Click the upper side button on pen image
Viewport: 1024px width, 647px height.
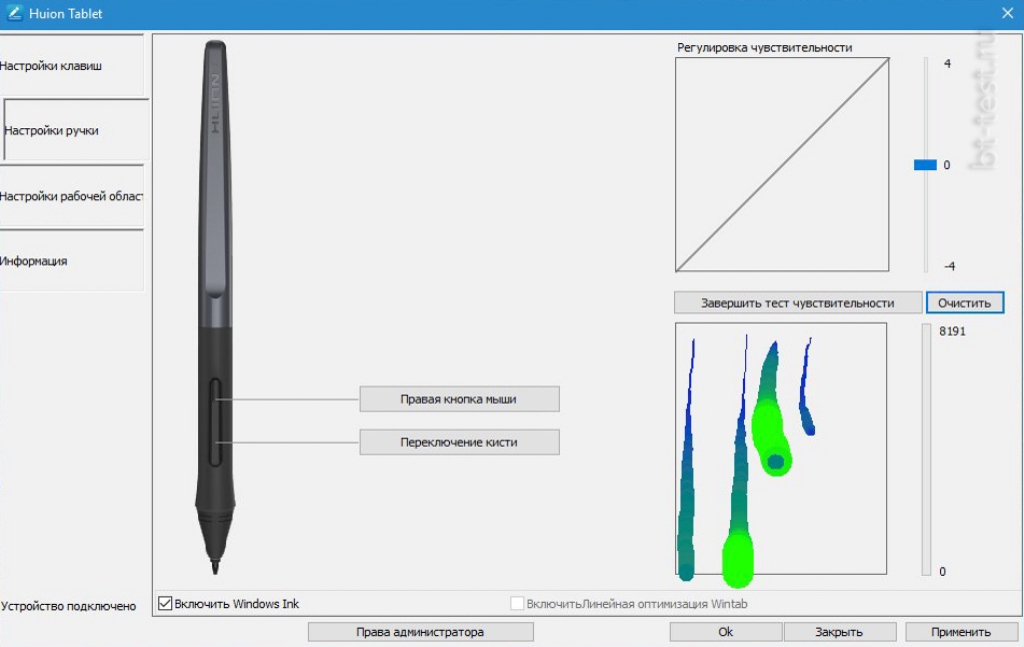216,399
